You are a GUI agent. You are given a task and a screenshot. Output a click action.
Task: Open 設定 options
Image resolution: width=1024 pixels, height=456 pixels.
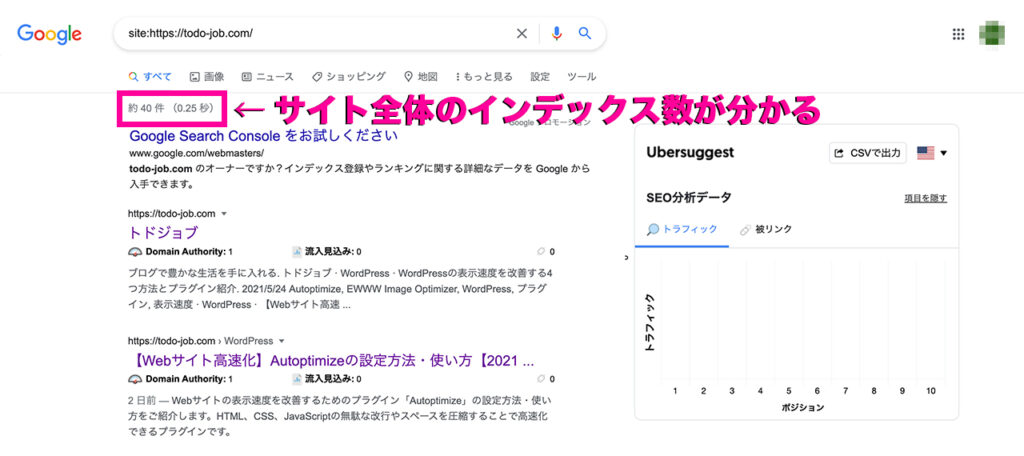tap(540, 76)
